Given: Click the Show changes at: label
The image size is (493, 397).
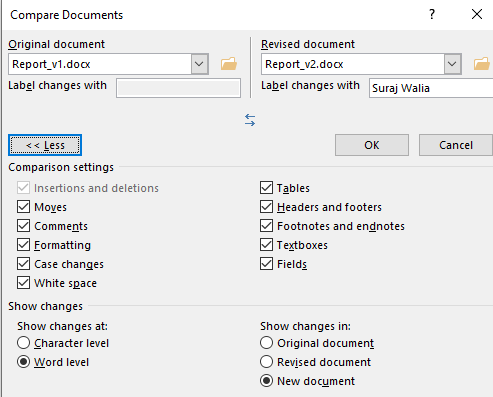Looking at the screenshot, I should coord(63,326).
